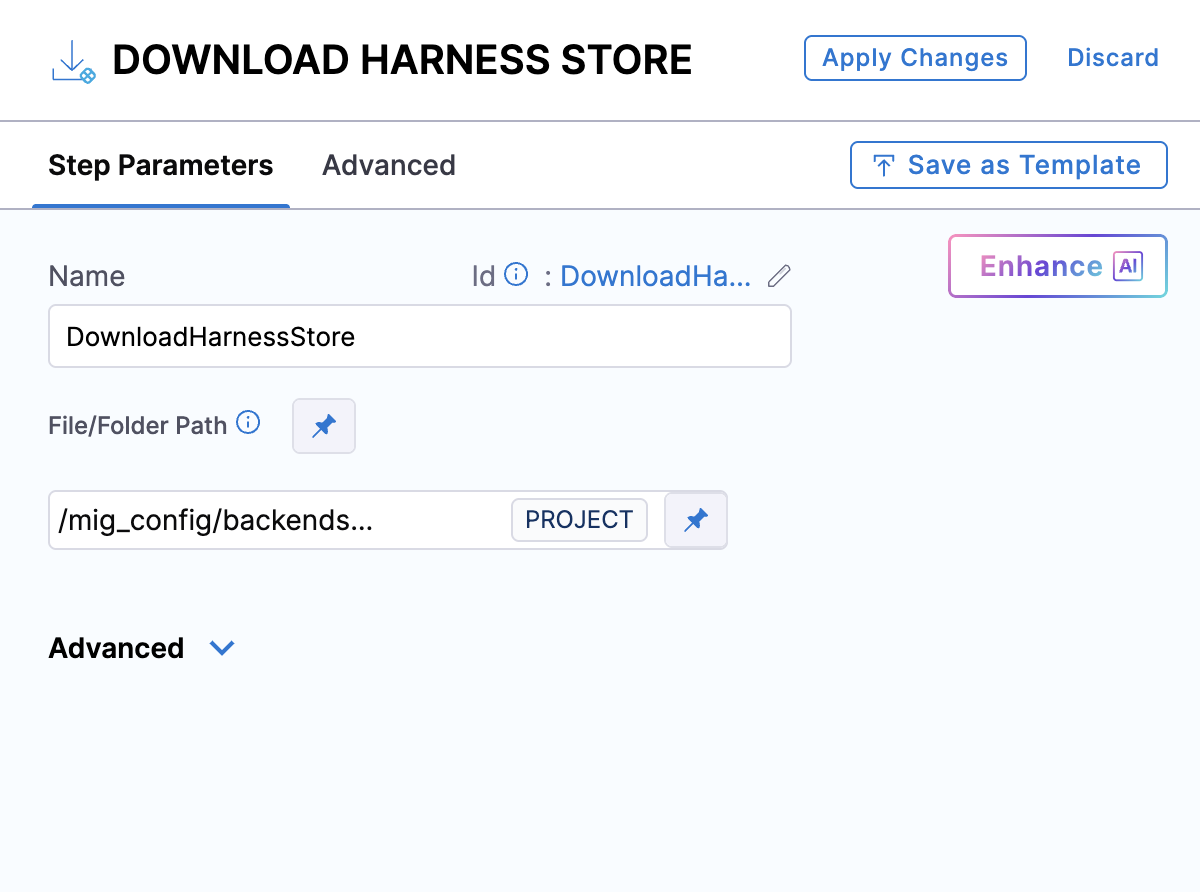The height and width of the screenshot is (892, 1200).
Task: Click the upload arrow icon in Save as Template
Action: click(x=883, y=166)
